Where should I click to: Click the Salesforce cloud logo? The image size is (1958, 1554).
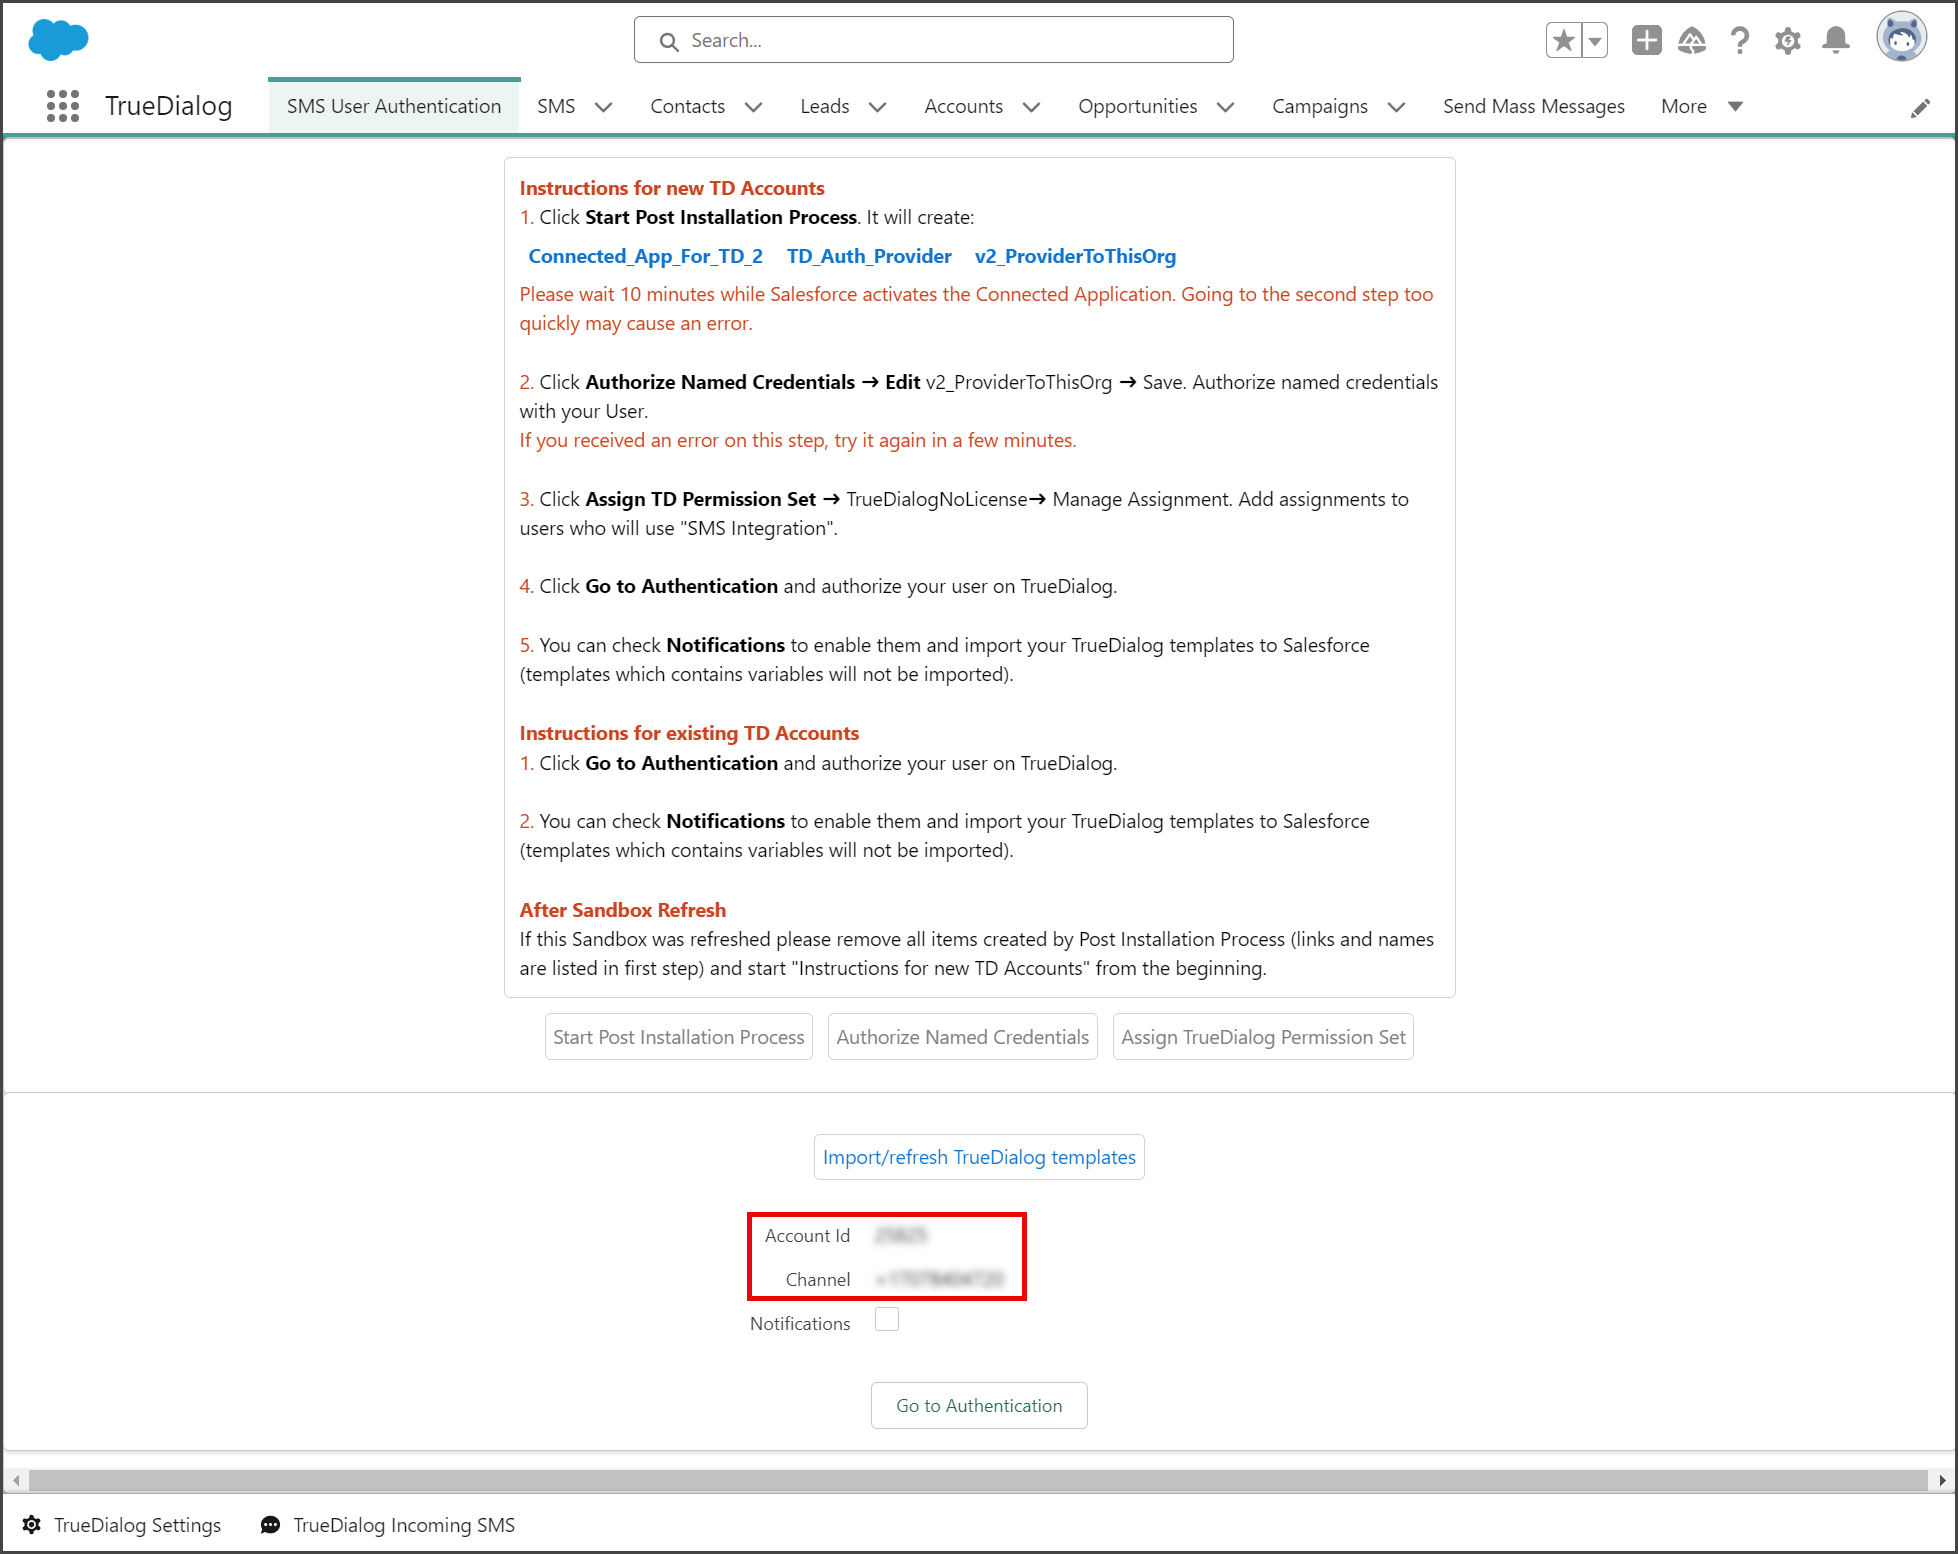58,40
